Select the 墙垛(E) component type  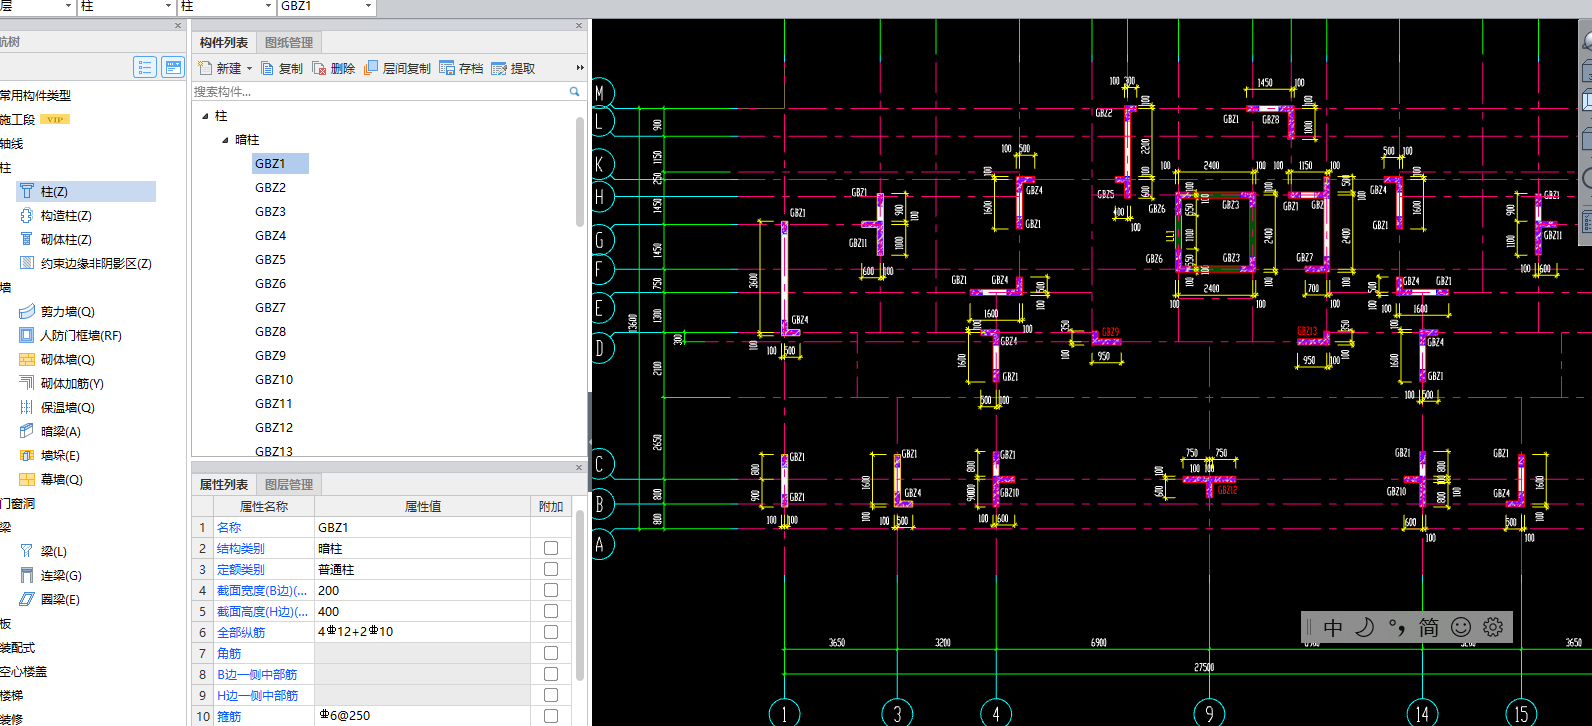(x=51, y=455)
